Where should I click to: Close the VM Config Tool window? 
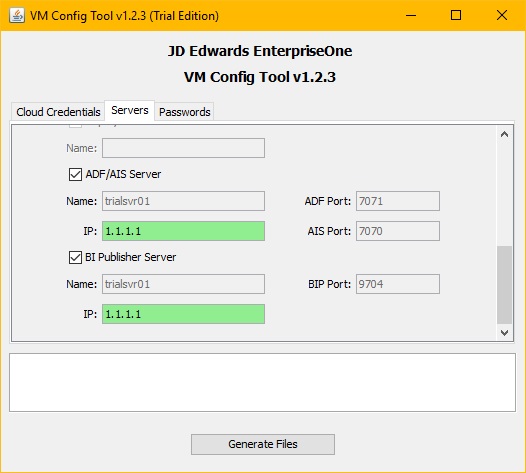click(x=502, y=15)
